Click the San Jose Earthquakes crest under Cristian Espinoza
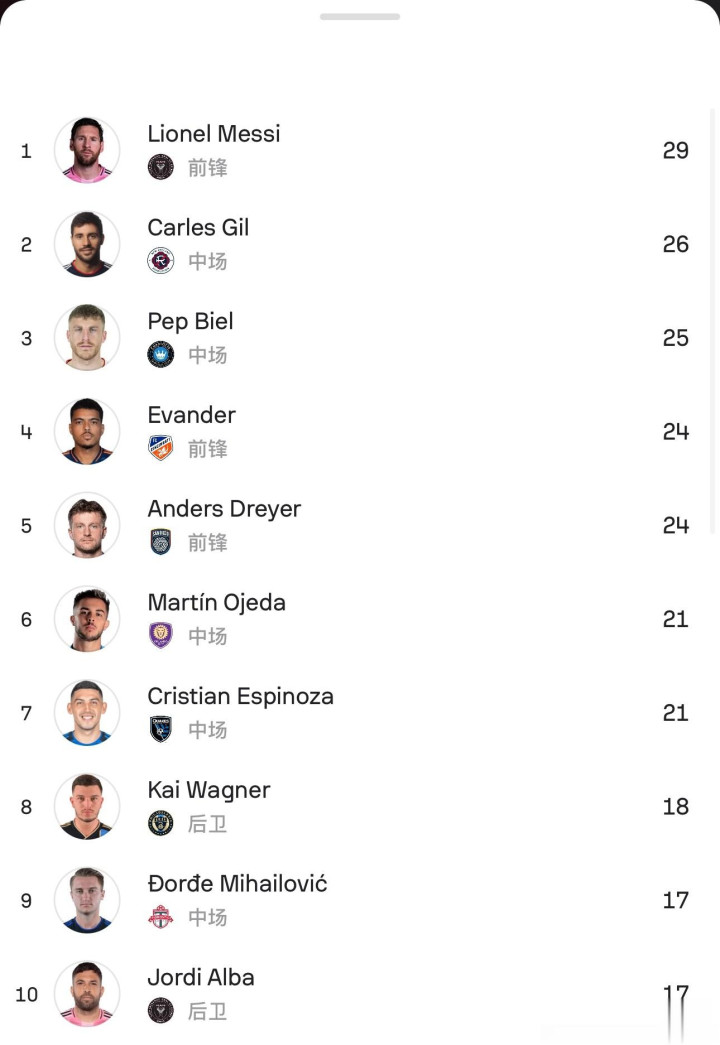720x1045 pixels. tap(160, 730)
